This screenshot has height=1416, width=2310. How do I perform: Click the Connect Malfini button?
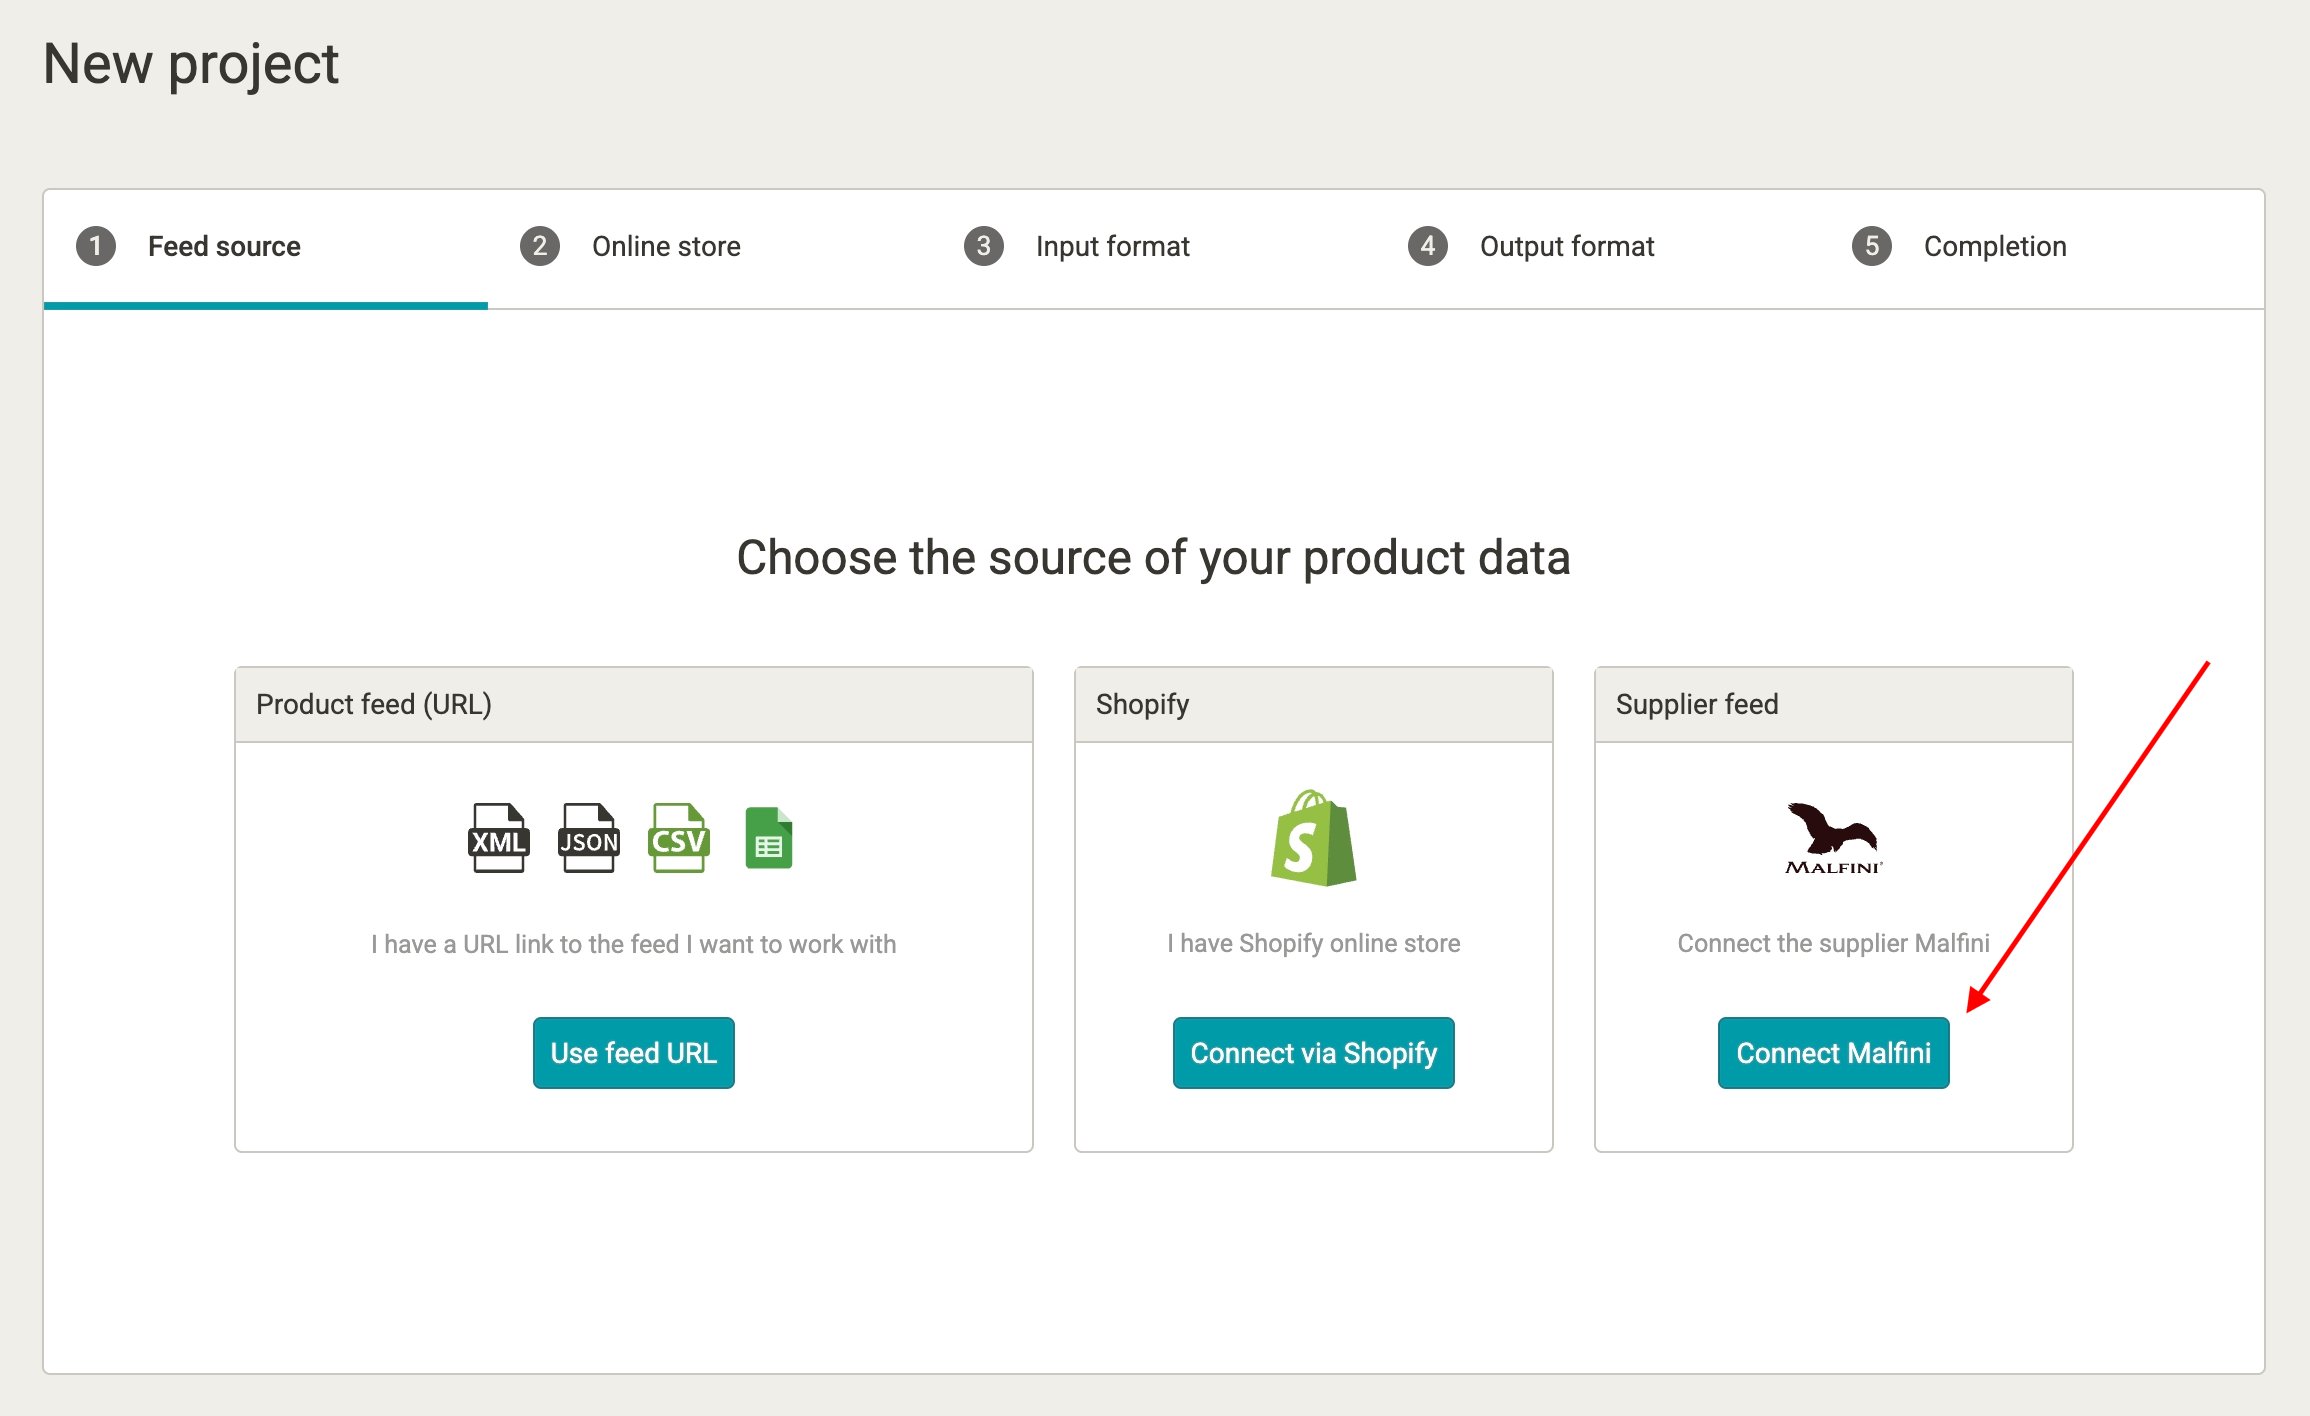[x=1833, y=1053]
